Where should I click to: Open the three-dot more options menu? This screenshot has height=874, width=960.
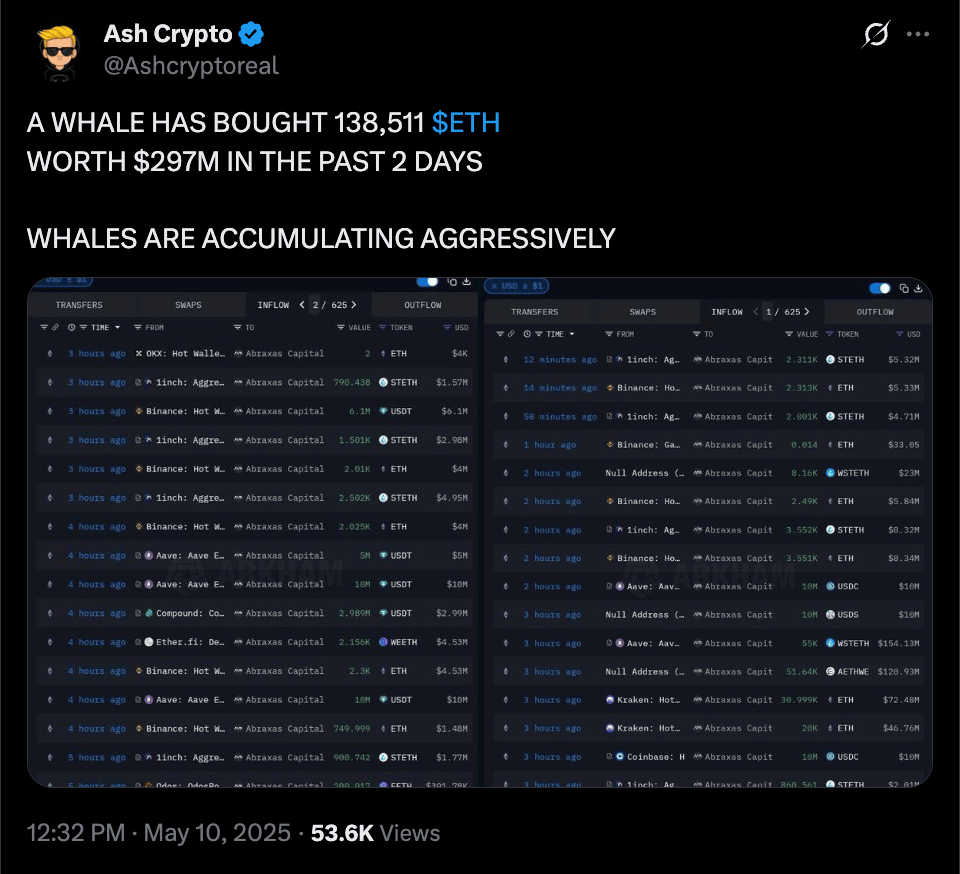pyautogui.click(x=917, y=35)
